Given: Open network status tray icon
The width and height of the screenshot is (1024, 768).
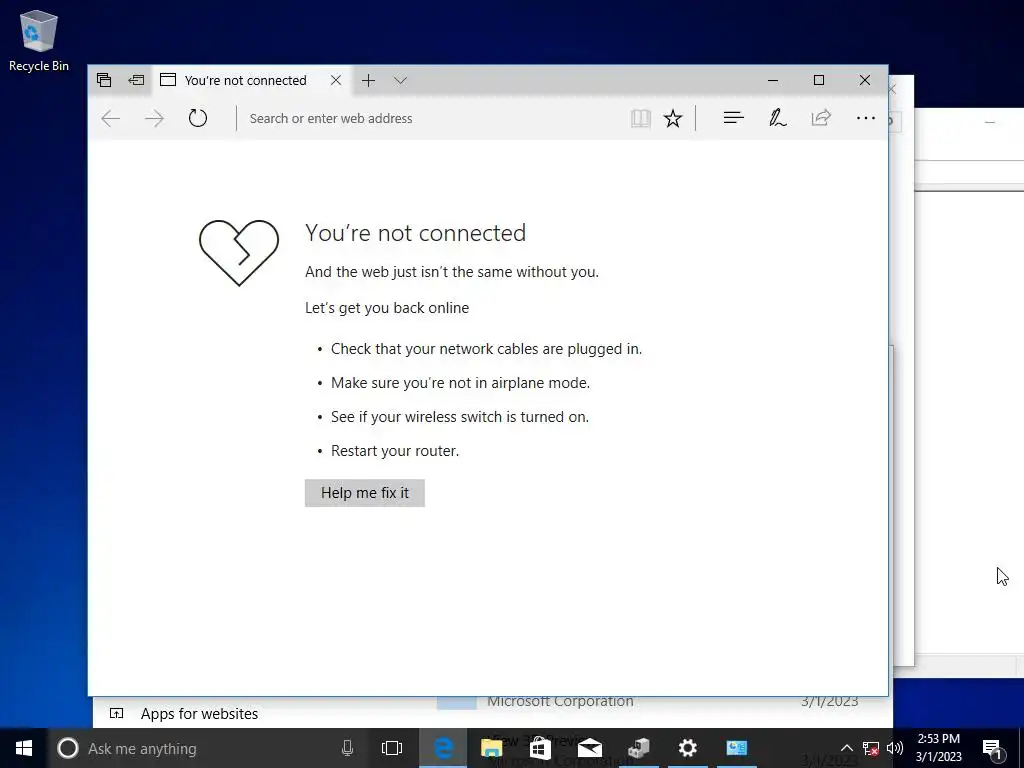Looking at the screenshot, I should 871,748.
